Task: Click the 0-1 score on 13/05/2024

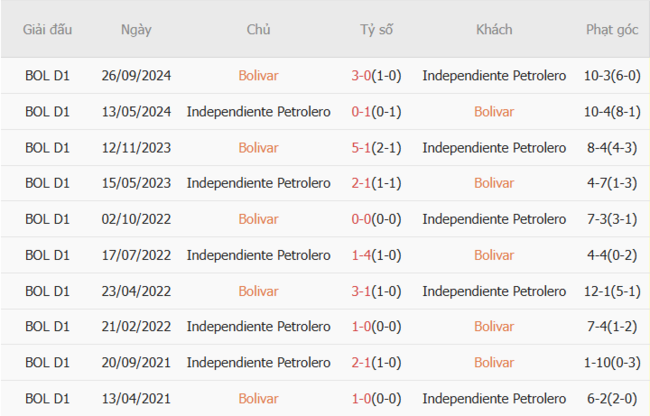Action: (x=363, y=111)
